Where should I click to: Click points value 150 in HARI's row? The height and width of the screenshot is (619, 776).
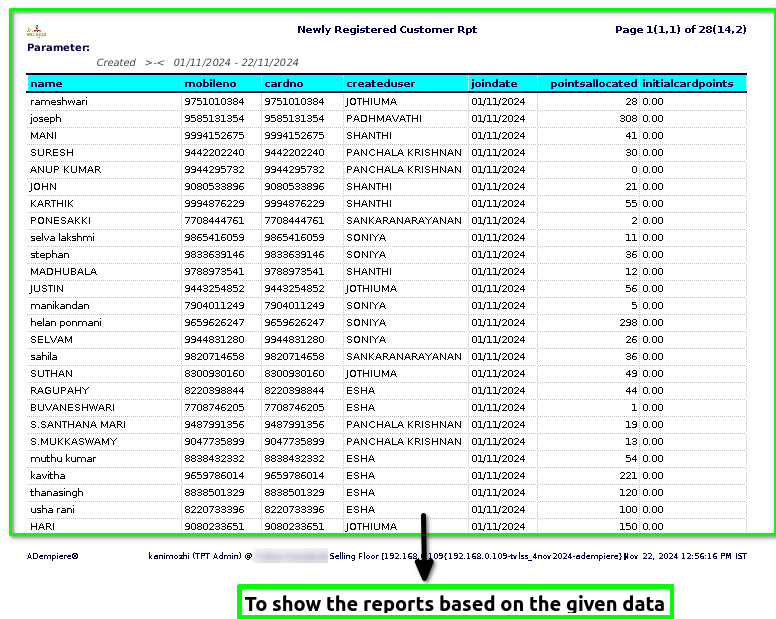[628, 526]
